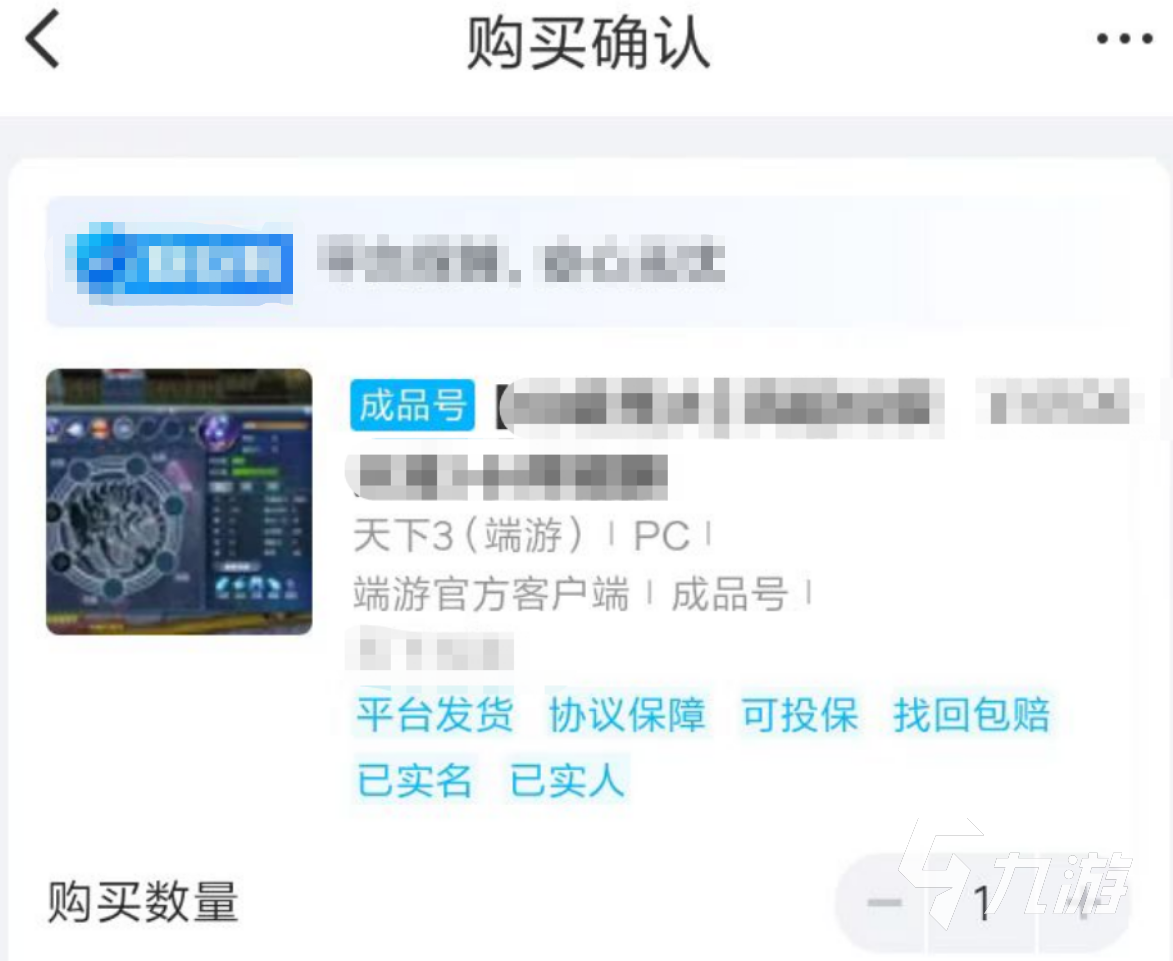Viewport: 1173px width, 961px height.
Task: Tap the 已实名 verification tag
Action: coord(414,780)
